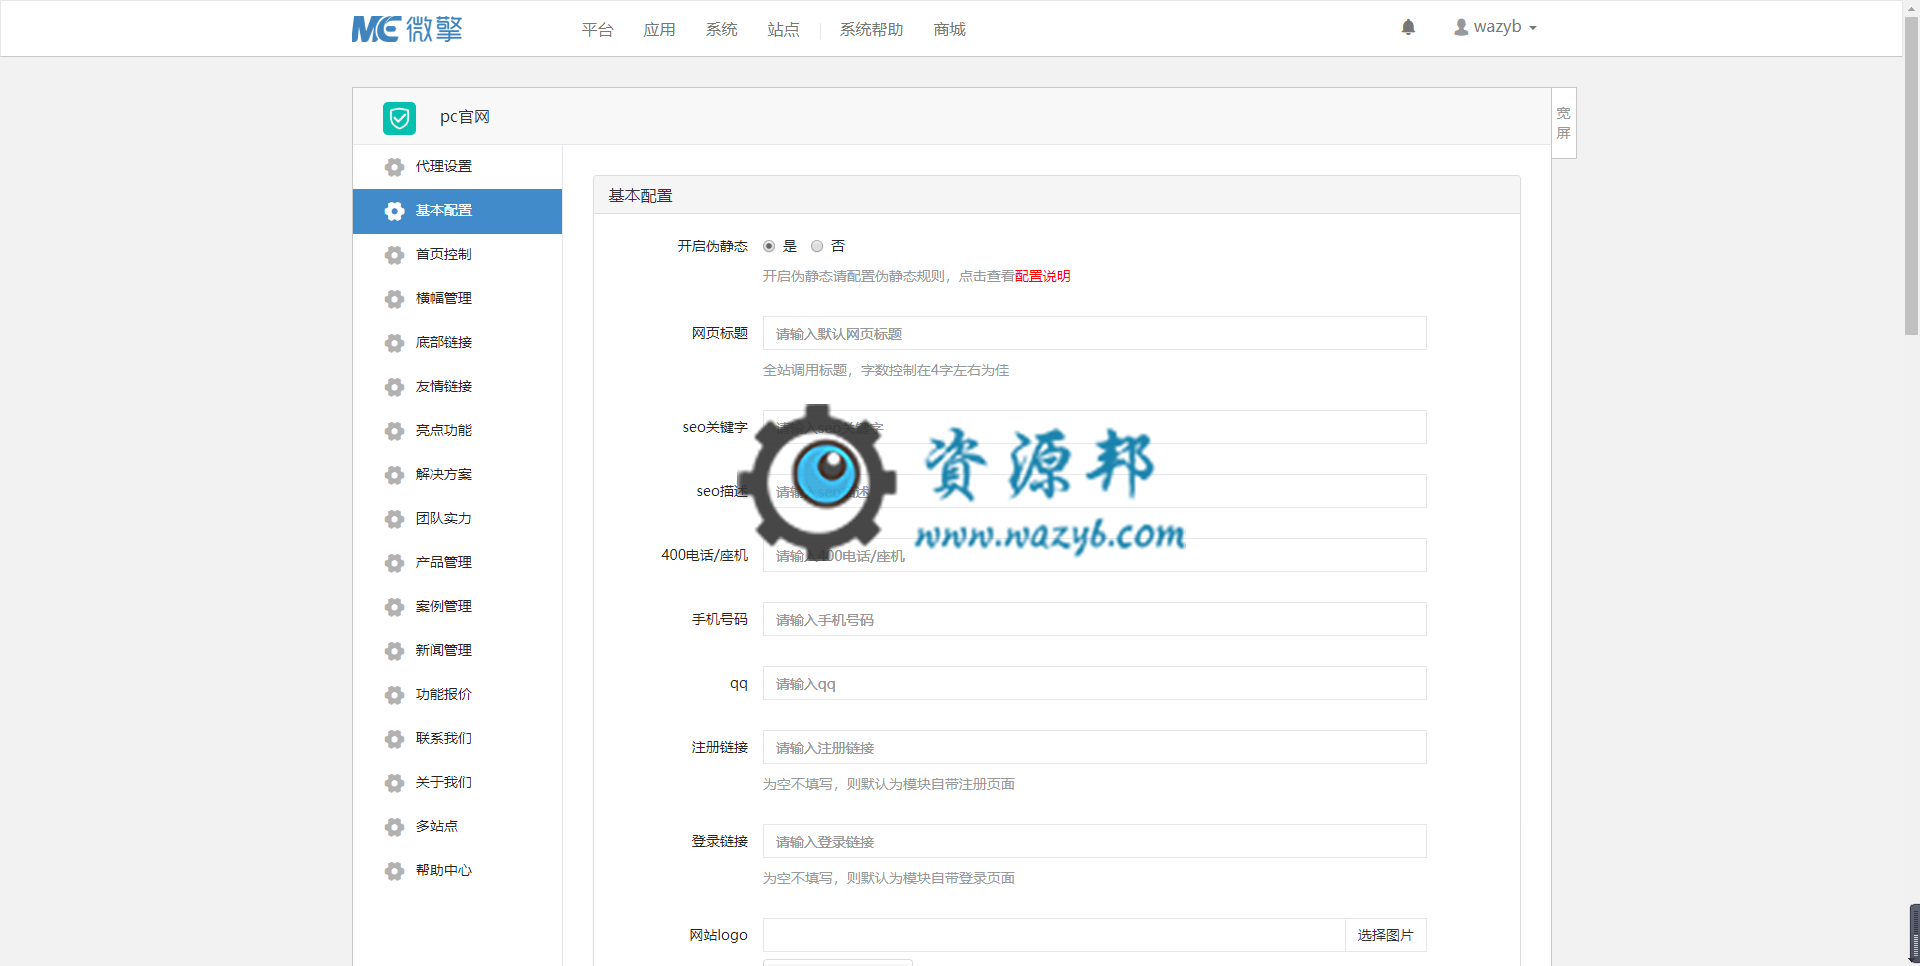This screenshot has width=1920, height=966.
Task: Click the gear icon beside 基本配置
Action: pyautogui.click(x=395, y=211)
